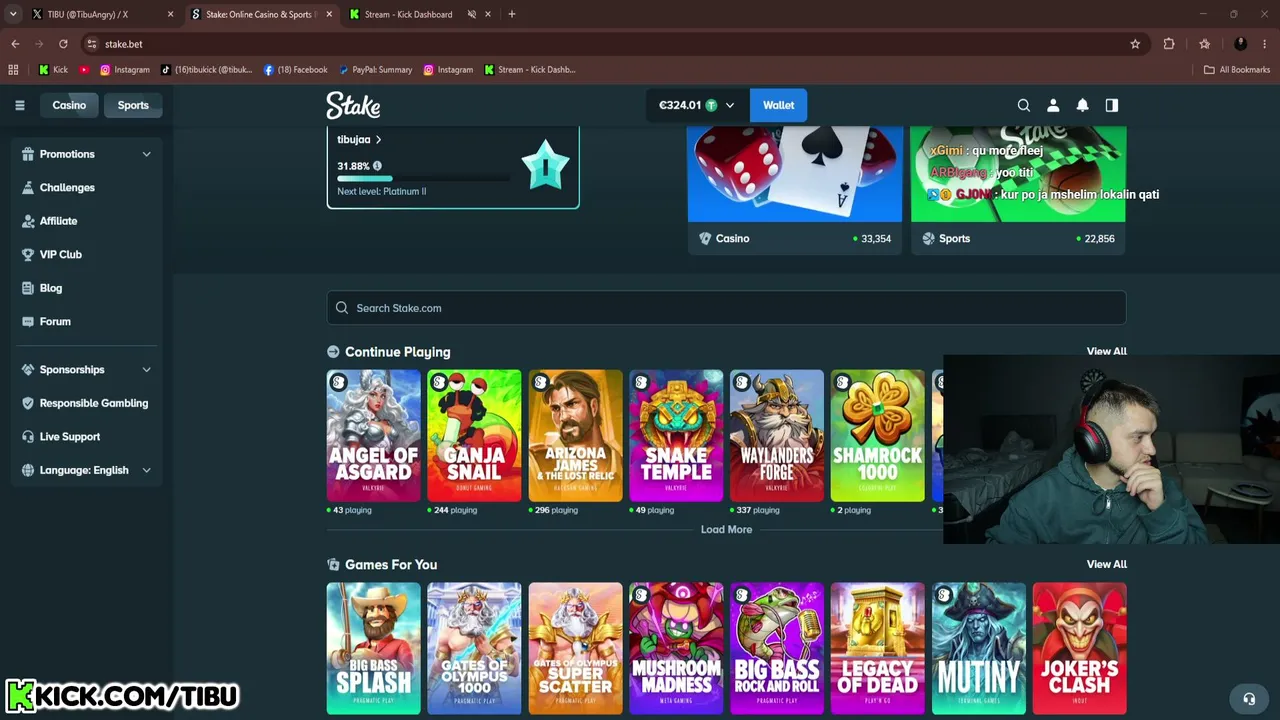Open the Chrome apps grid icon
The height and width of the screenshot is (720, 1280).
coord(13,70)
